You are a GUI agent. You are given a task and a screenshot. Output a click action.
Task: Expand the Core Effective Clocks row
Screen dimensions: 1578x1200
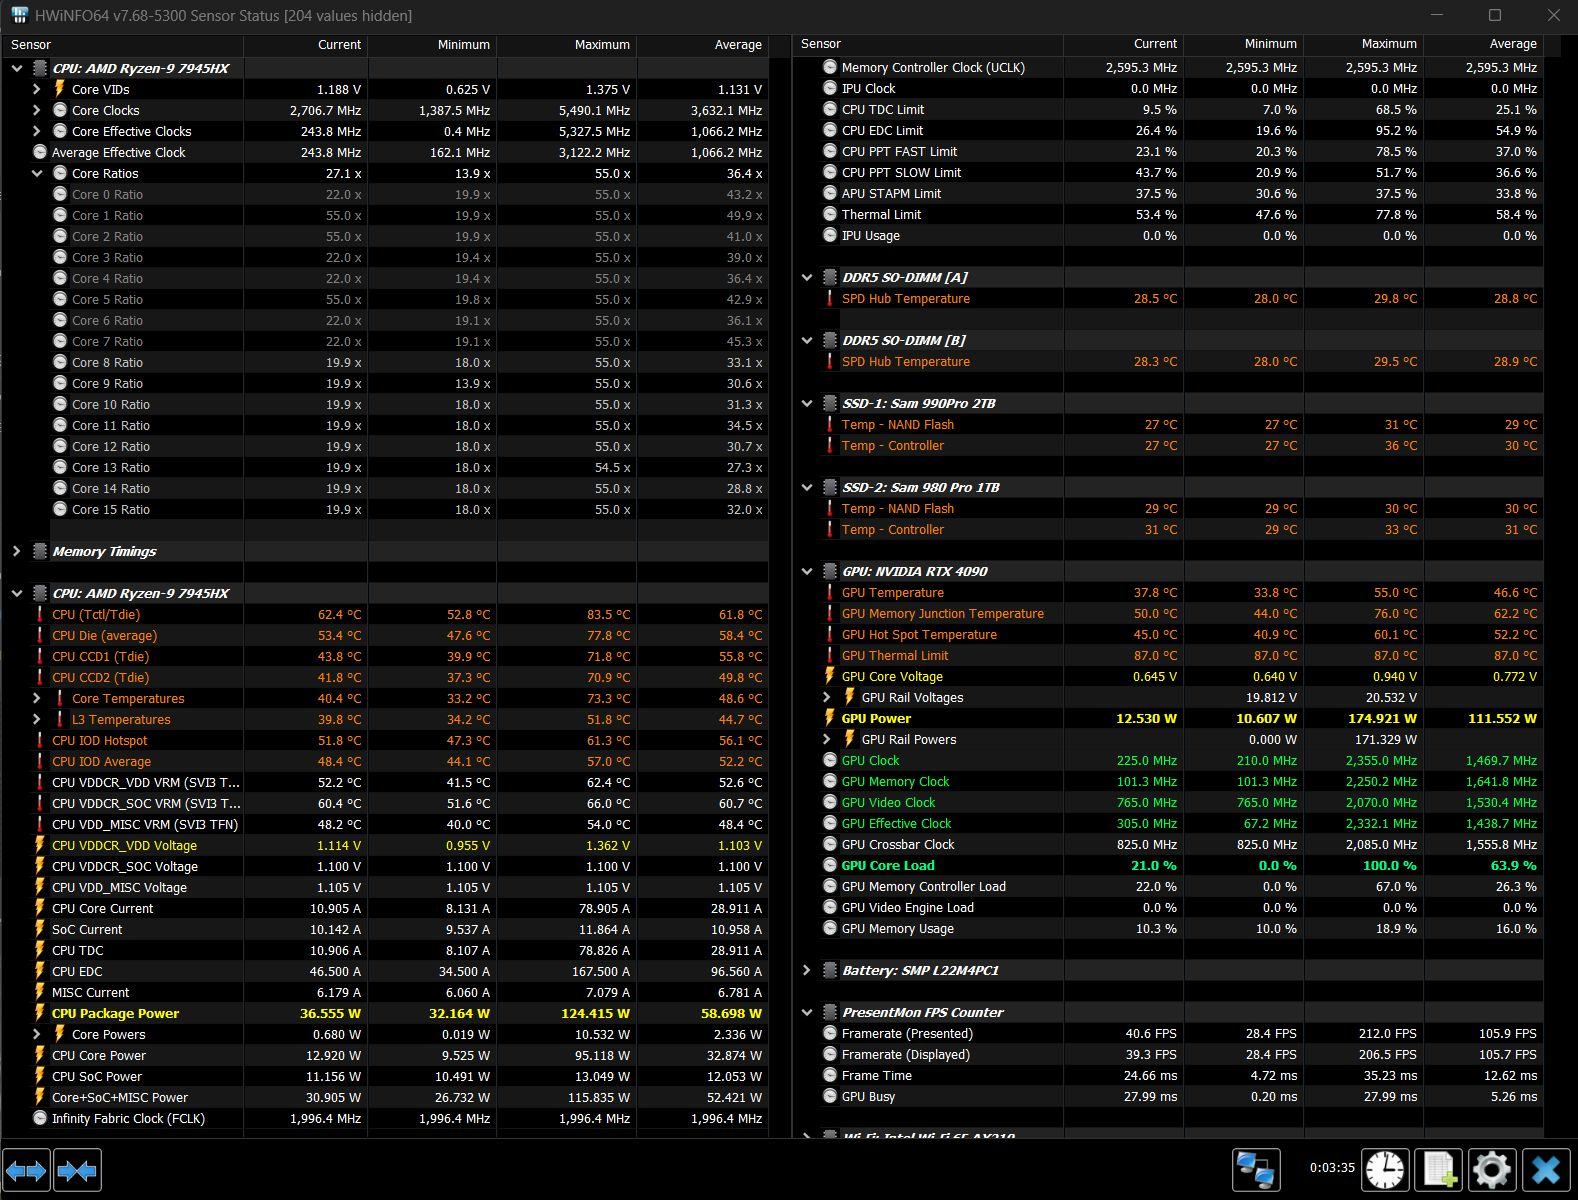coord(37,131)
